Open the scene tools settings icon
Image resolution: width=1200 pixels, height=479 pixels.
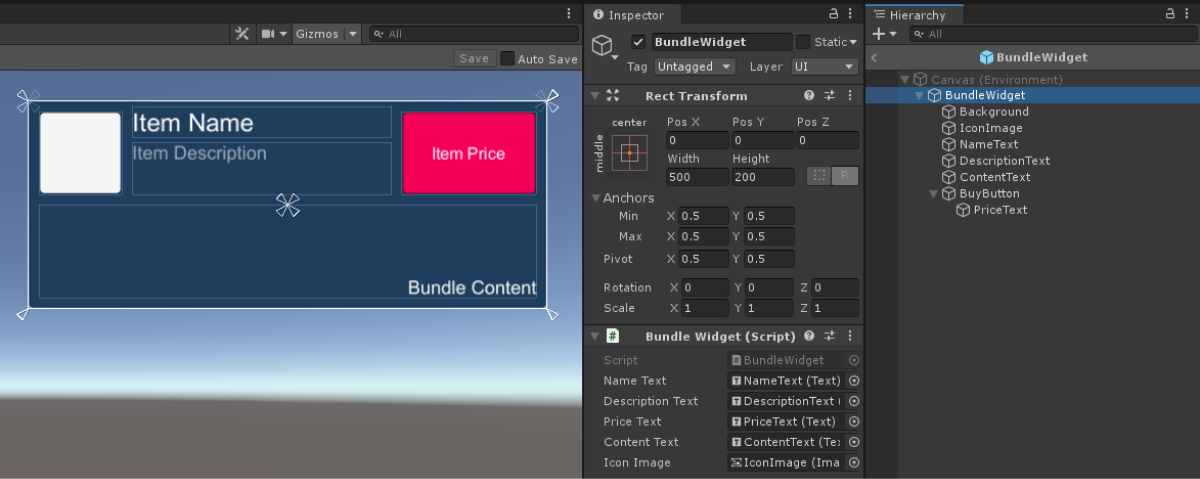point(241,34)
